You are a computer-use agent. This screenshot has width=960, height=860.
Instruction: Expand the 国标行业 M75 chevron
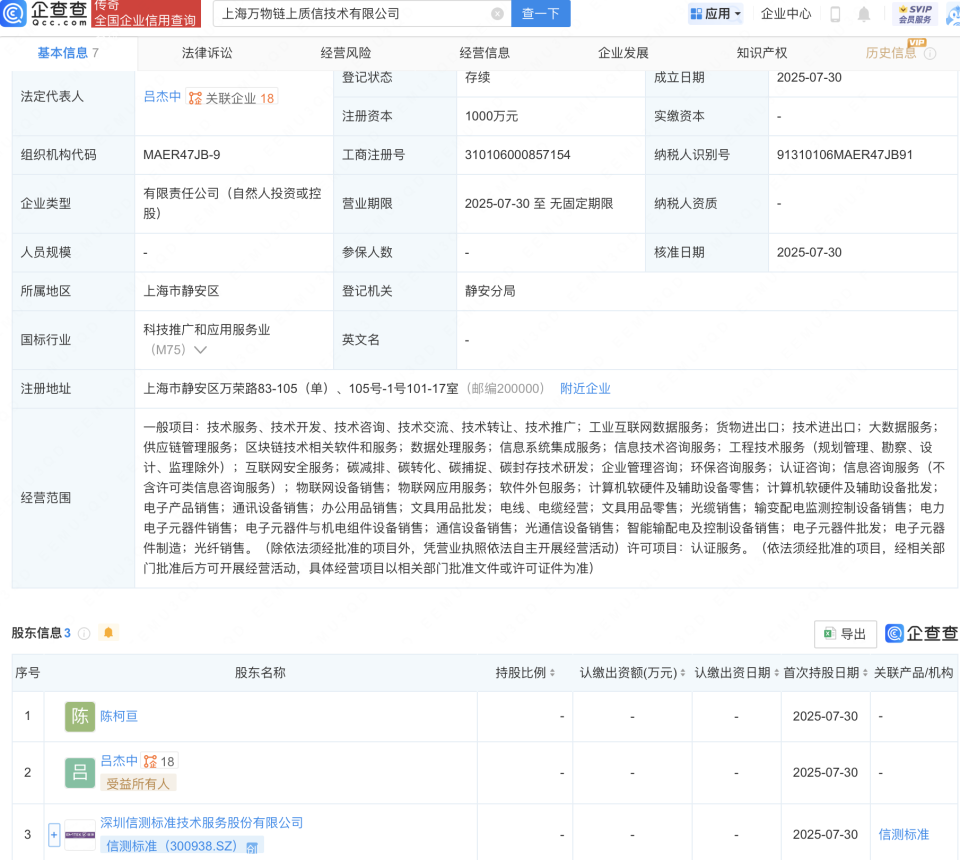[x=200, y=350]
